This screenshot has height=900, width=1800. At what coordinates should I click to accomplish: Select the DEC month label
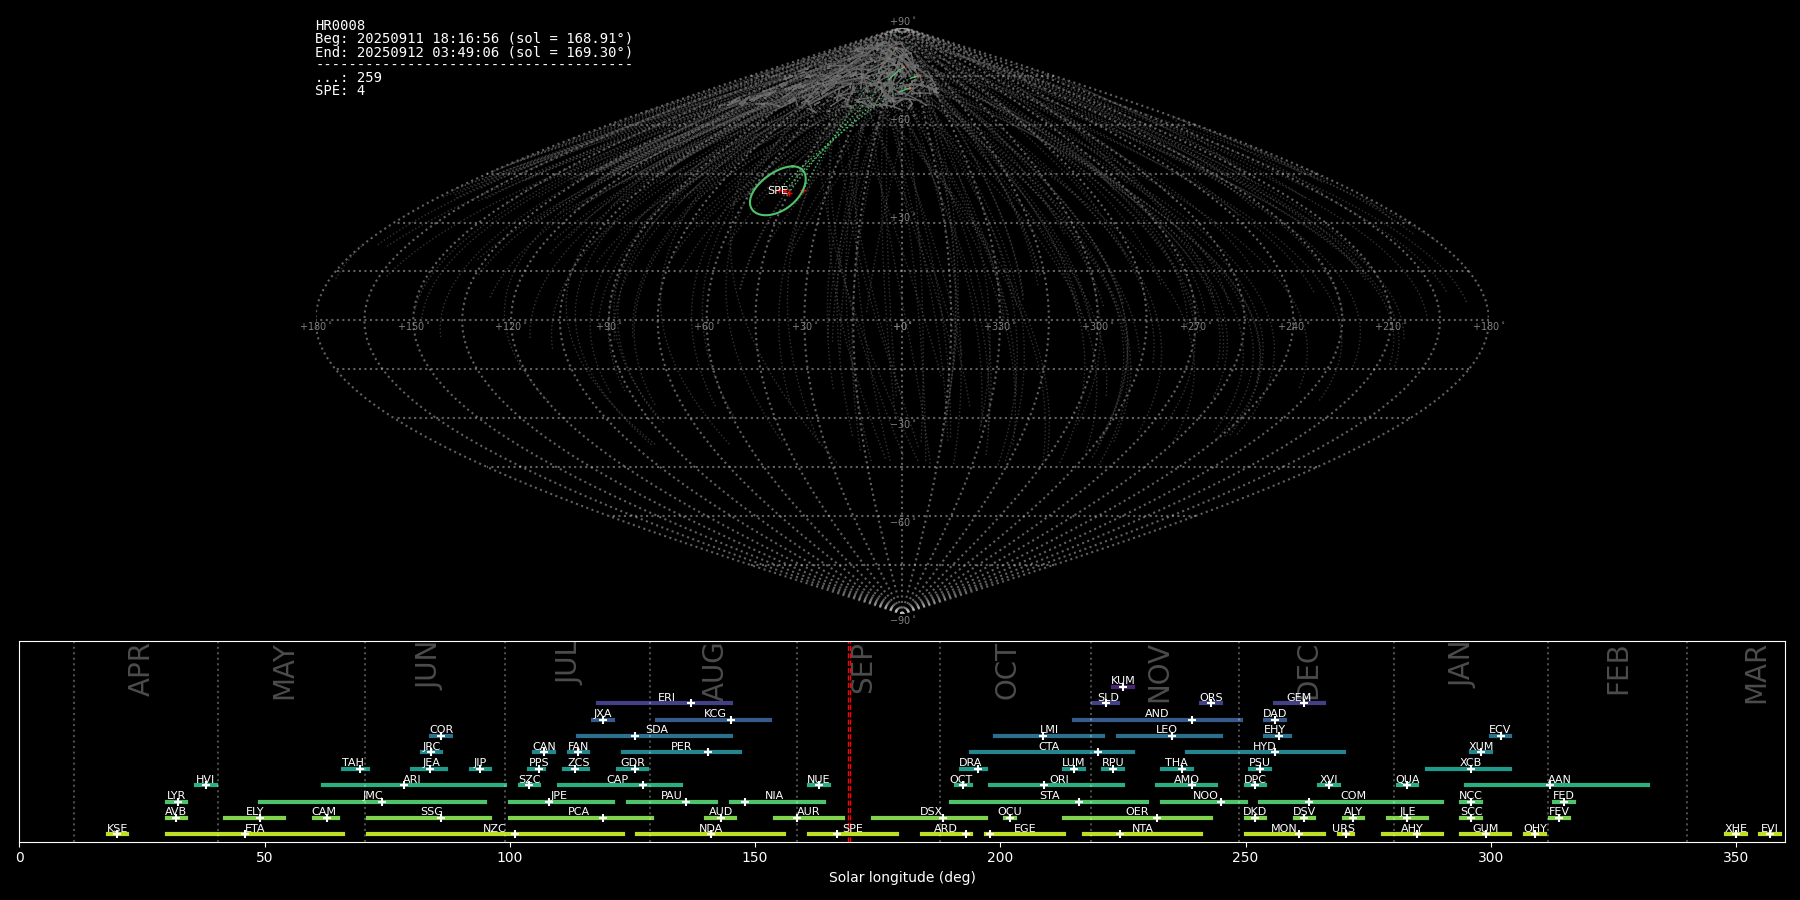(1308, 672)
